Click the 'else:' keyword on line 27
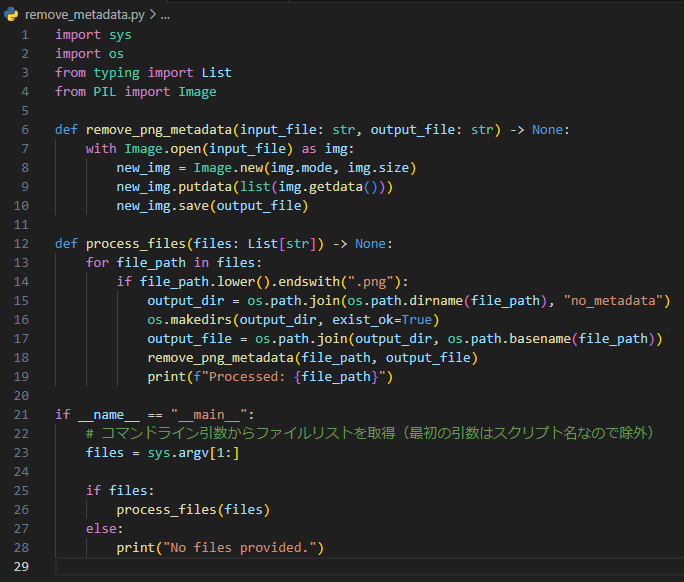The height and width of the screenshot is (582, 684). pyautogui.click(x=105, y=529)
